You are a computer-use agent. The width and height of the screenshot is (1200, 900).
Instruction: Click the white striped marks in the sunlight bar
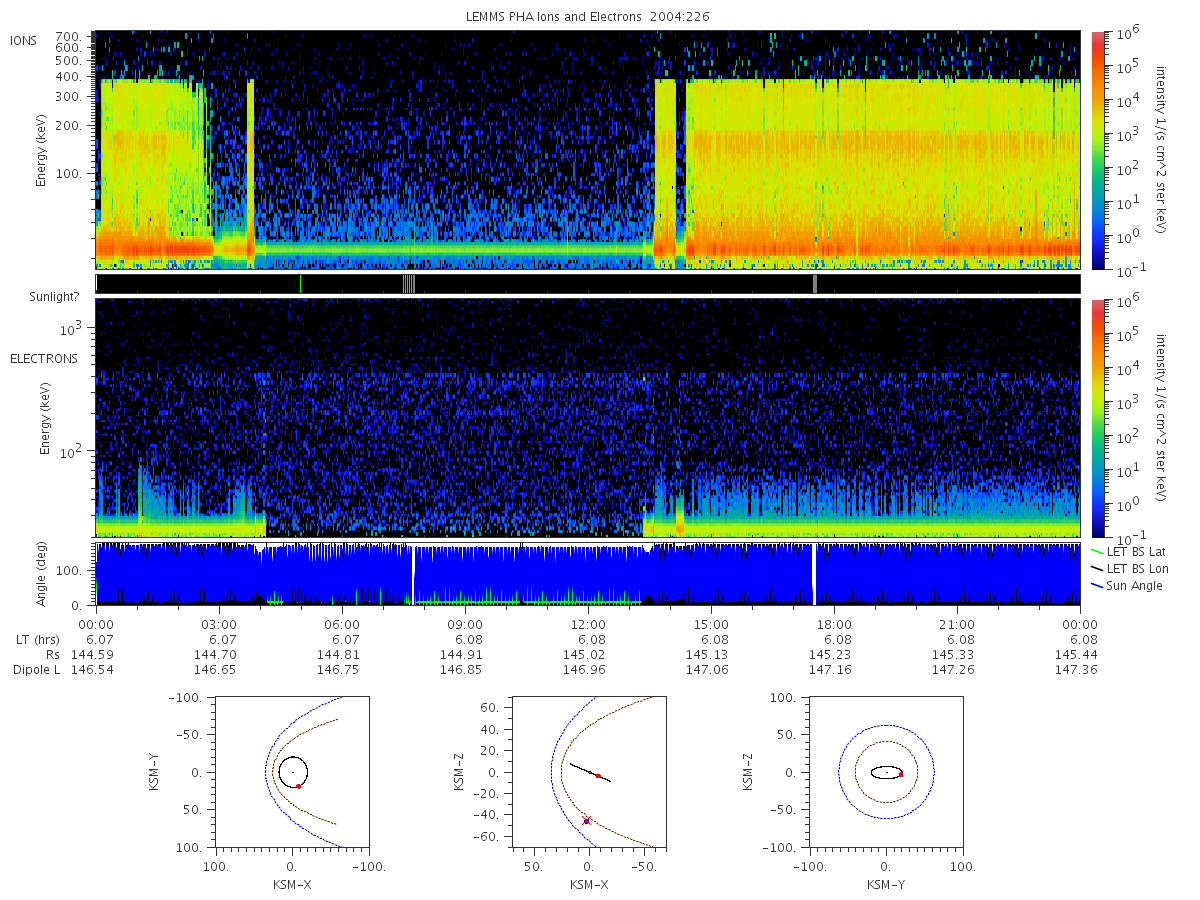tap(408, 284)
